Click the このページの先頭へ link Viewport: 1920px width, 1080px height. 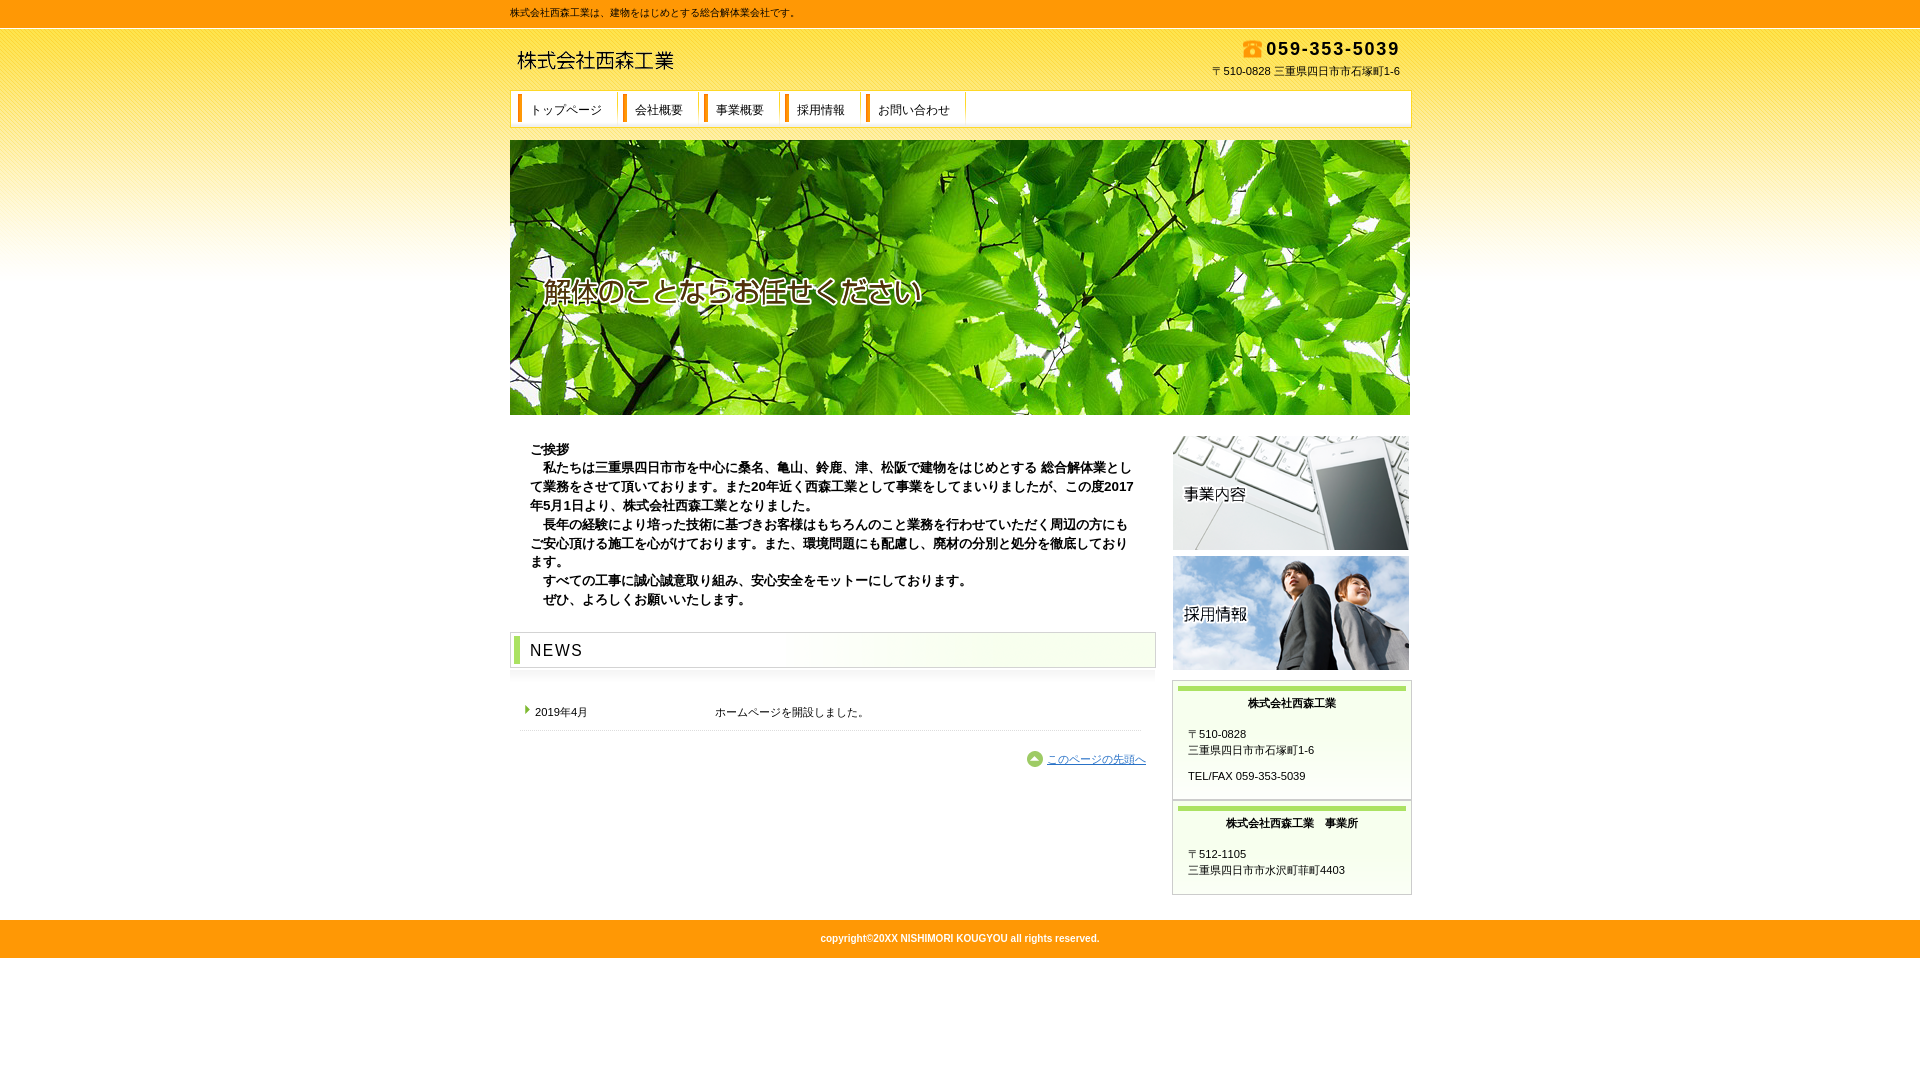click(1096, 759)
